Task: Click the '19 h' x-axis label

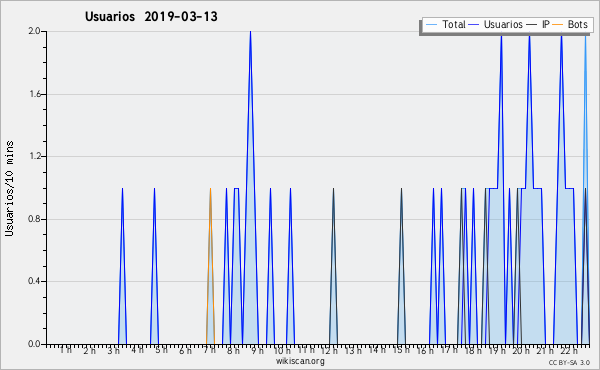Action: point(497,350)
